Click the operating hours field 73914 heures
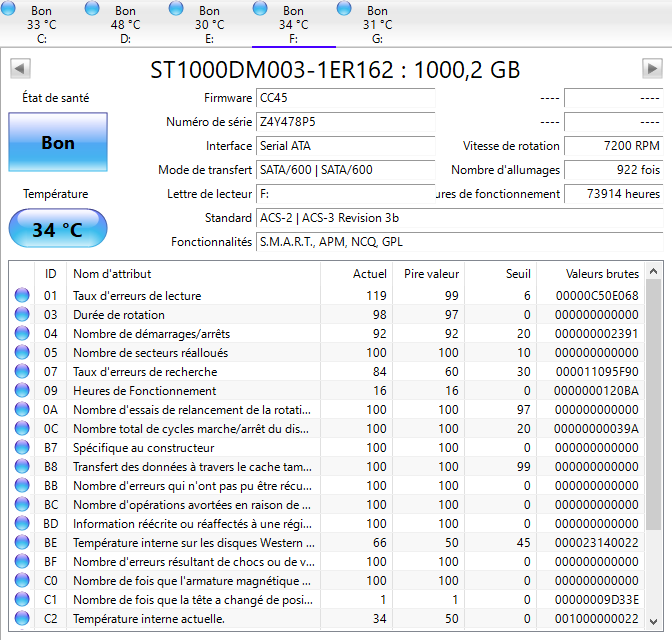Image resolution: width=672 pixels, height=640 pixels. click(614, 194)
